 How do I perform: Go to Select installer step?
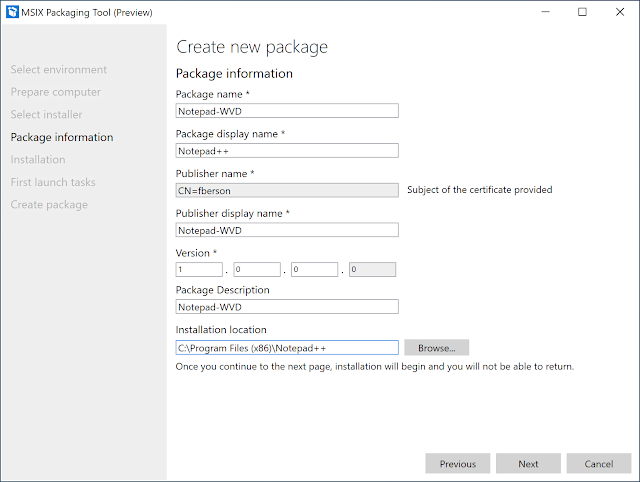click(46, 115)
